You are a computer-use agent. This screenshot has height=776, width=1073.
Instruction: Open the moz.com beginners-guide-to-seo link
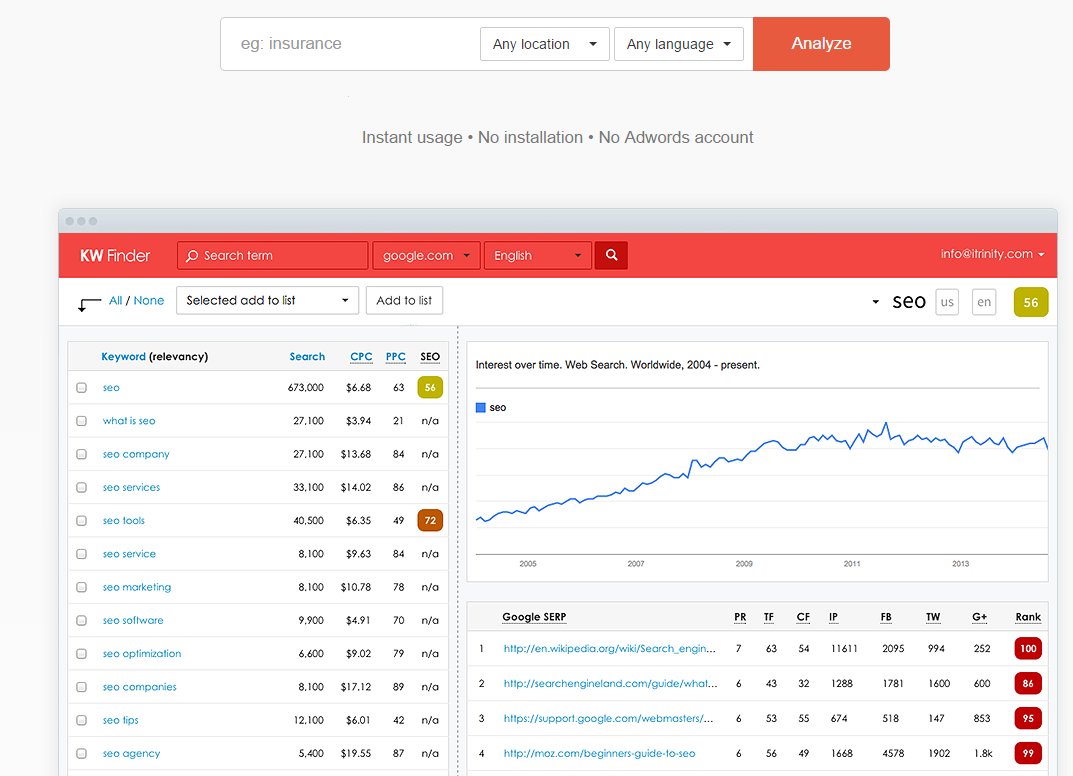(x=599, y=753)
